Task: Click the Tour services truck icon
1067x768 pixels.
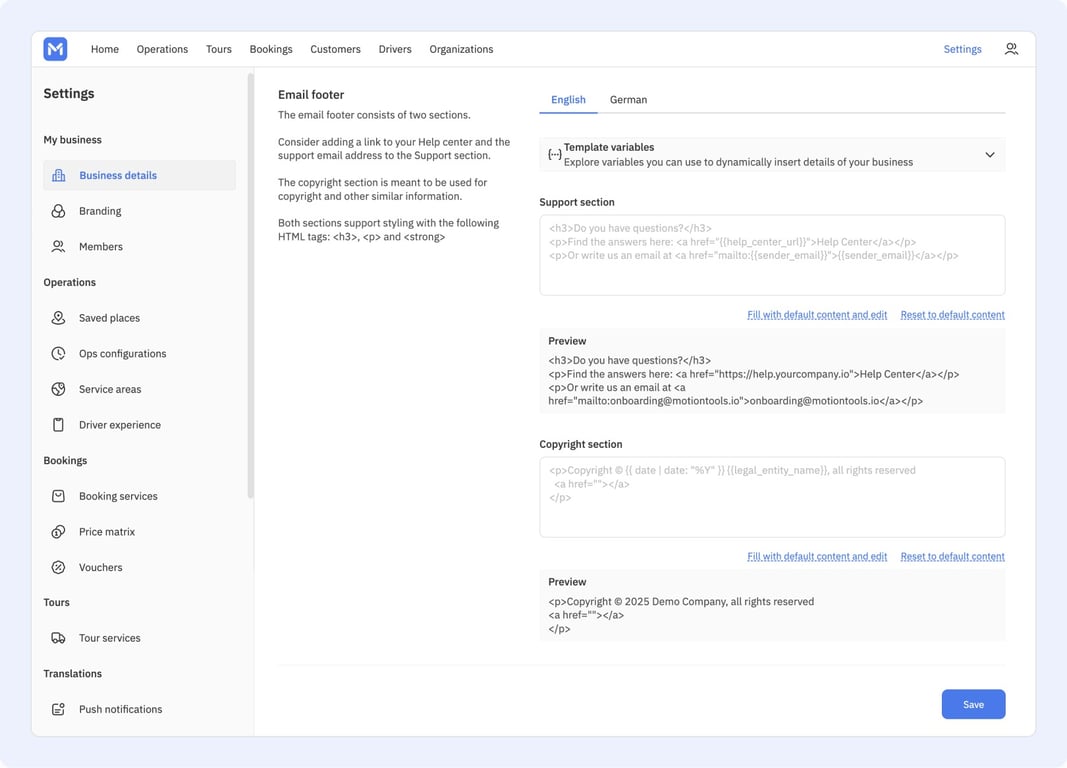Action: (59, 638)
